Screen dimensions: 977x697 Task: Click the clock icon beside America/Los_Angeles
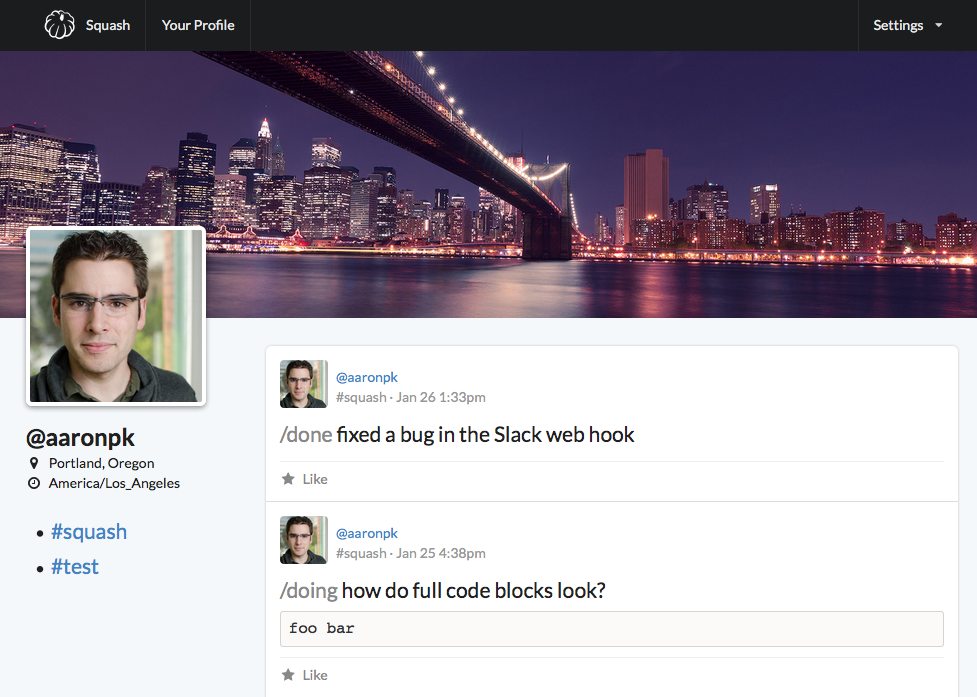tap(34, 483)
